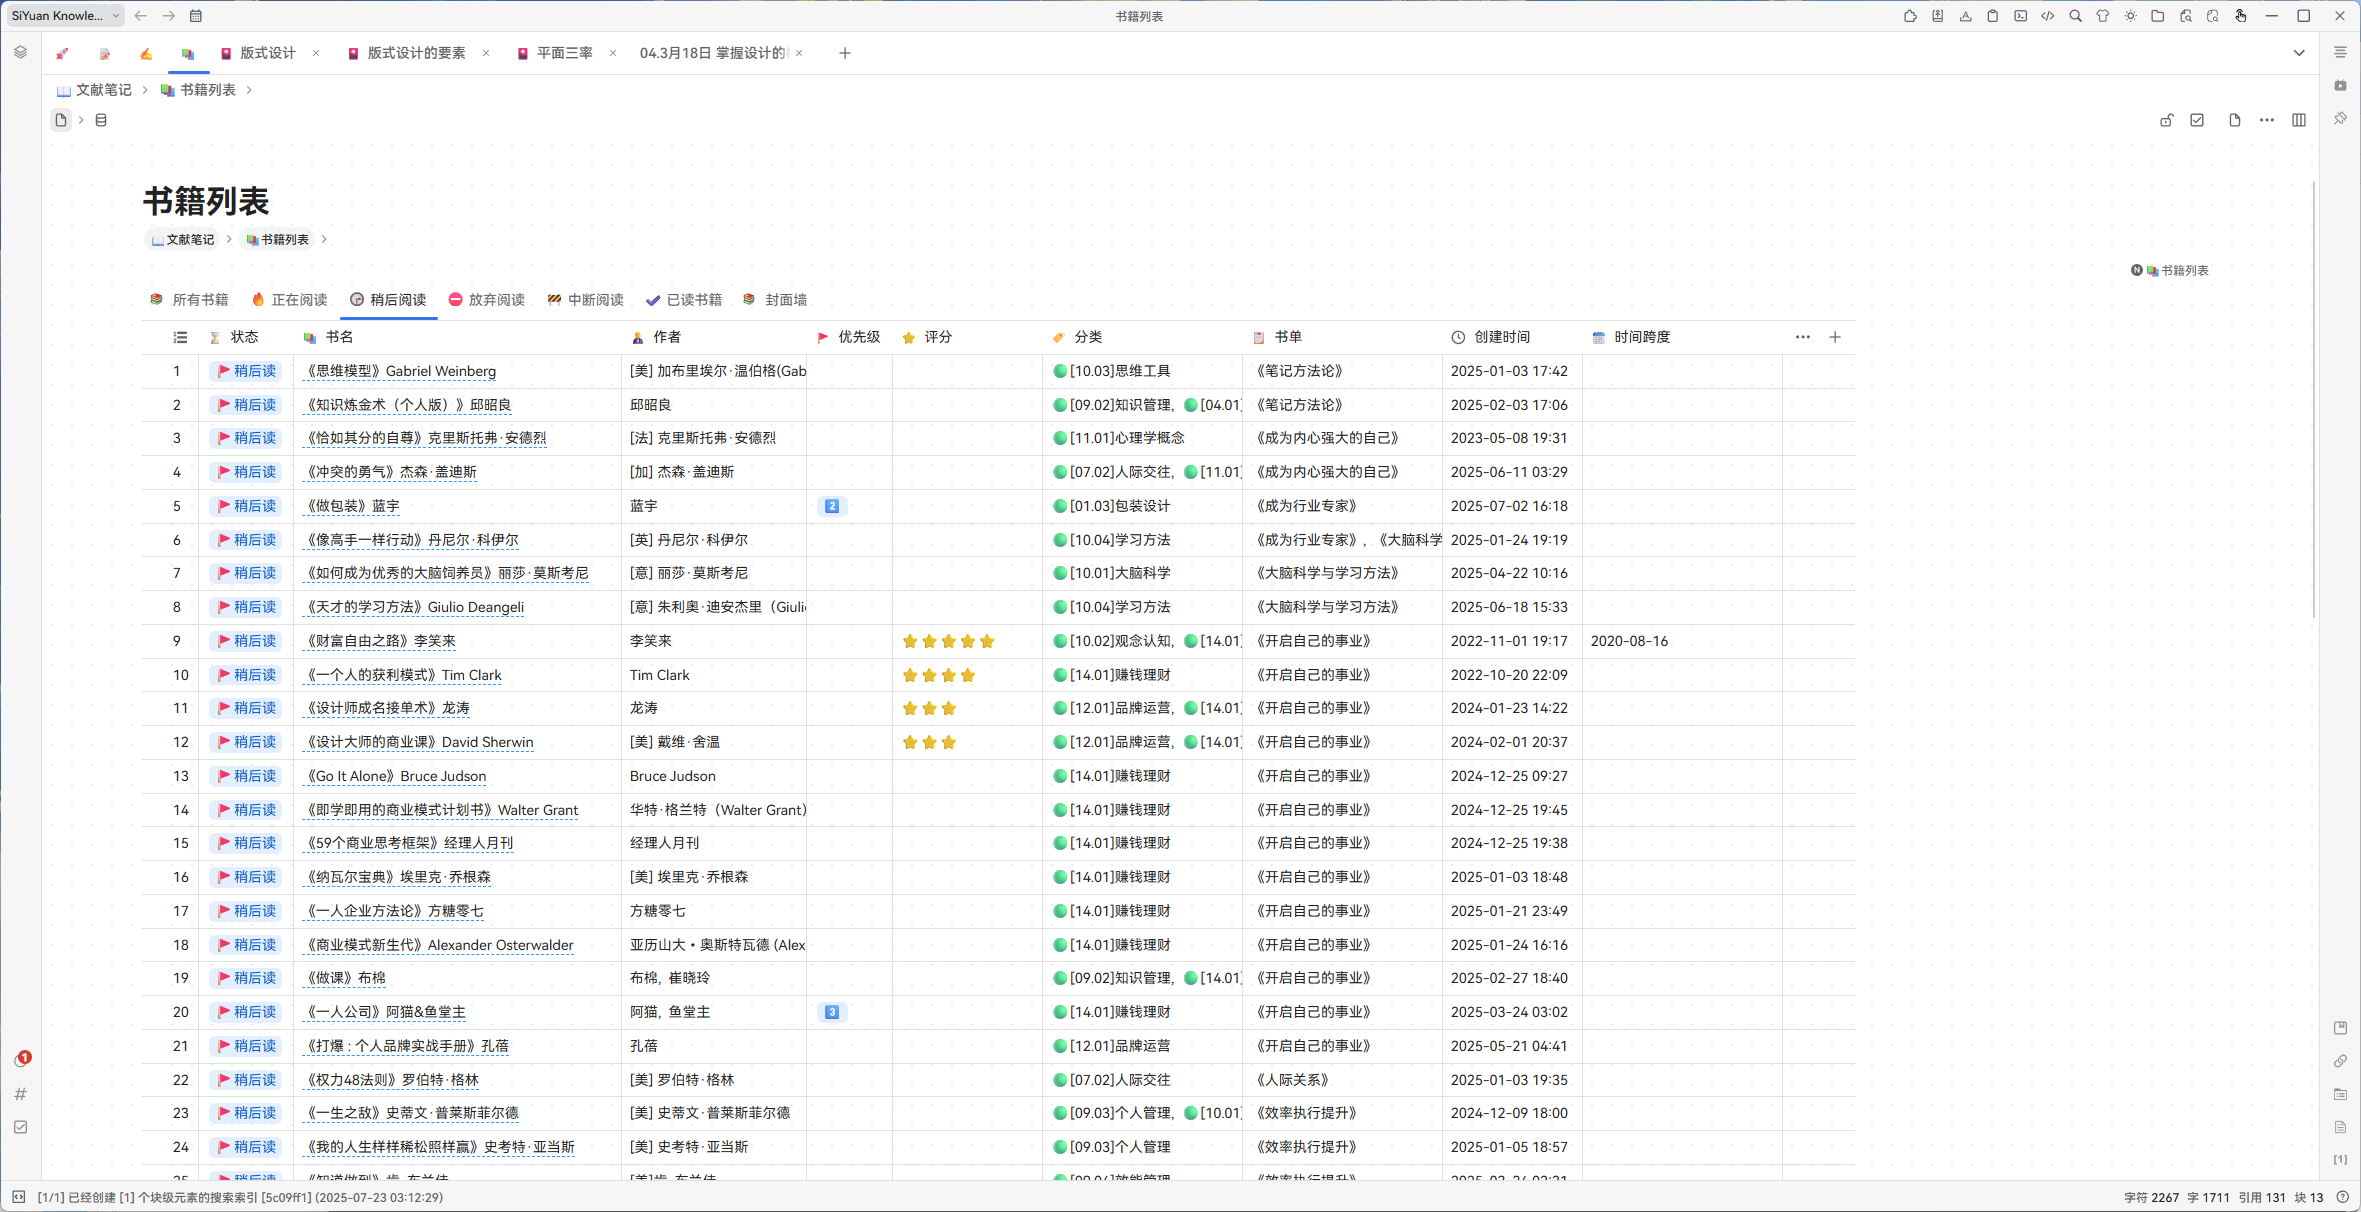Toggle the checkbox icon in document toolbar
2361x1212 pixels.
click(x=2197, y=120)
